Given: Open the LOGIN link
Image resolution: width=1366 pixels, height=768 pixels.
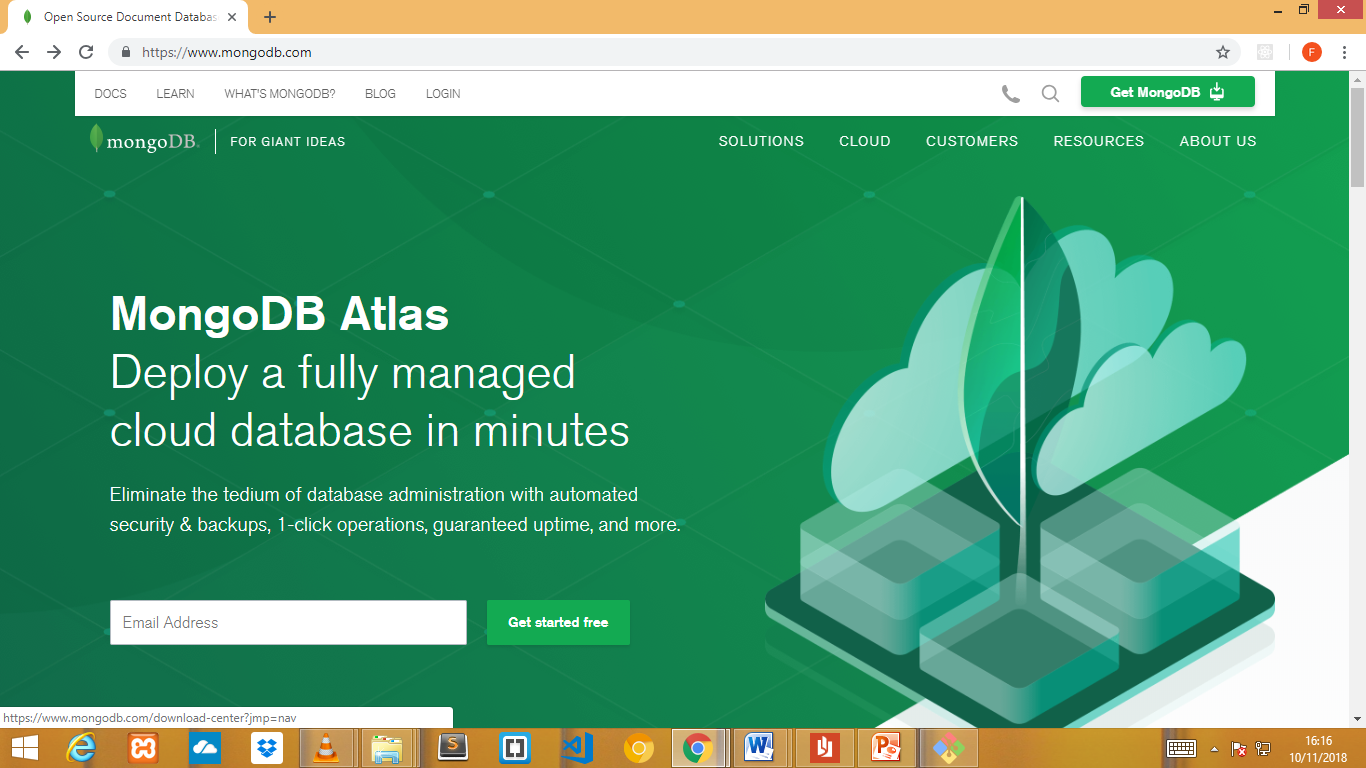Looking at the screenshot, I should coord(442,93).
